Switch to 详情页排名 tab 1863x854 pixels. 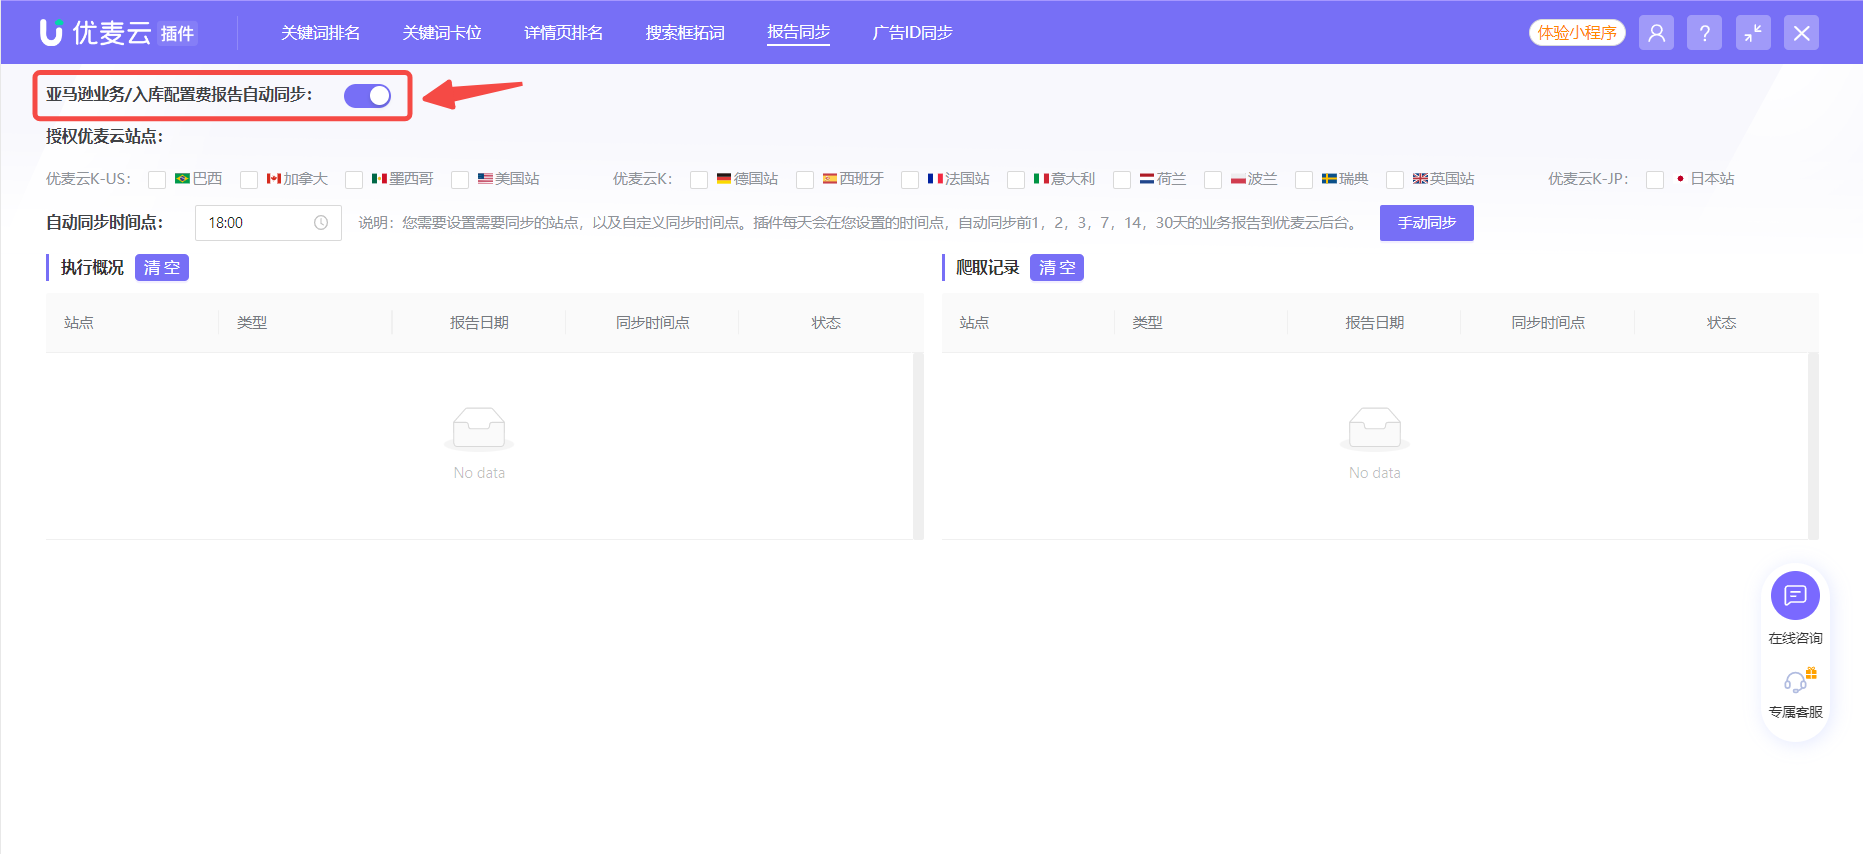click(x=564, y=33)
